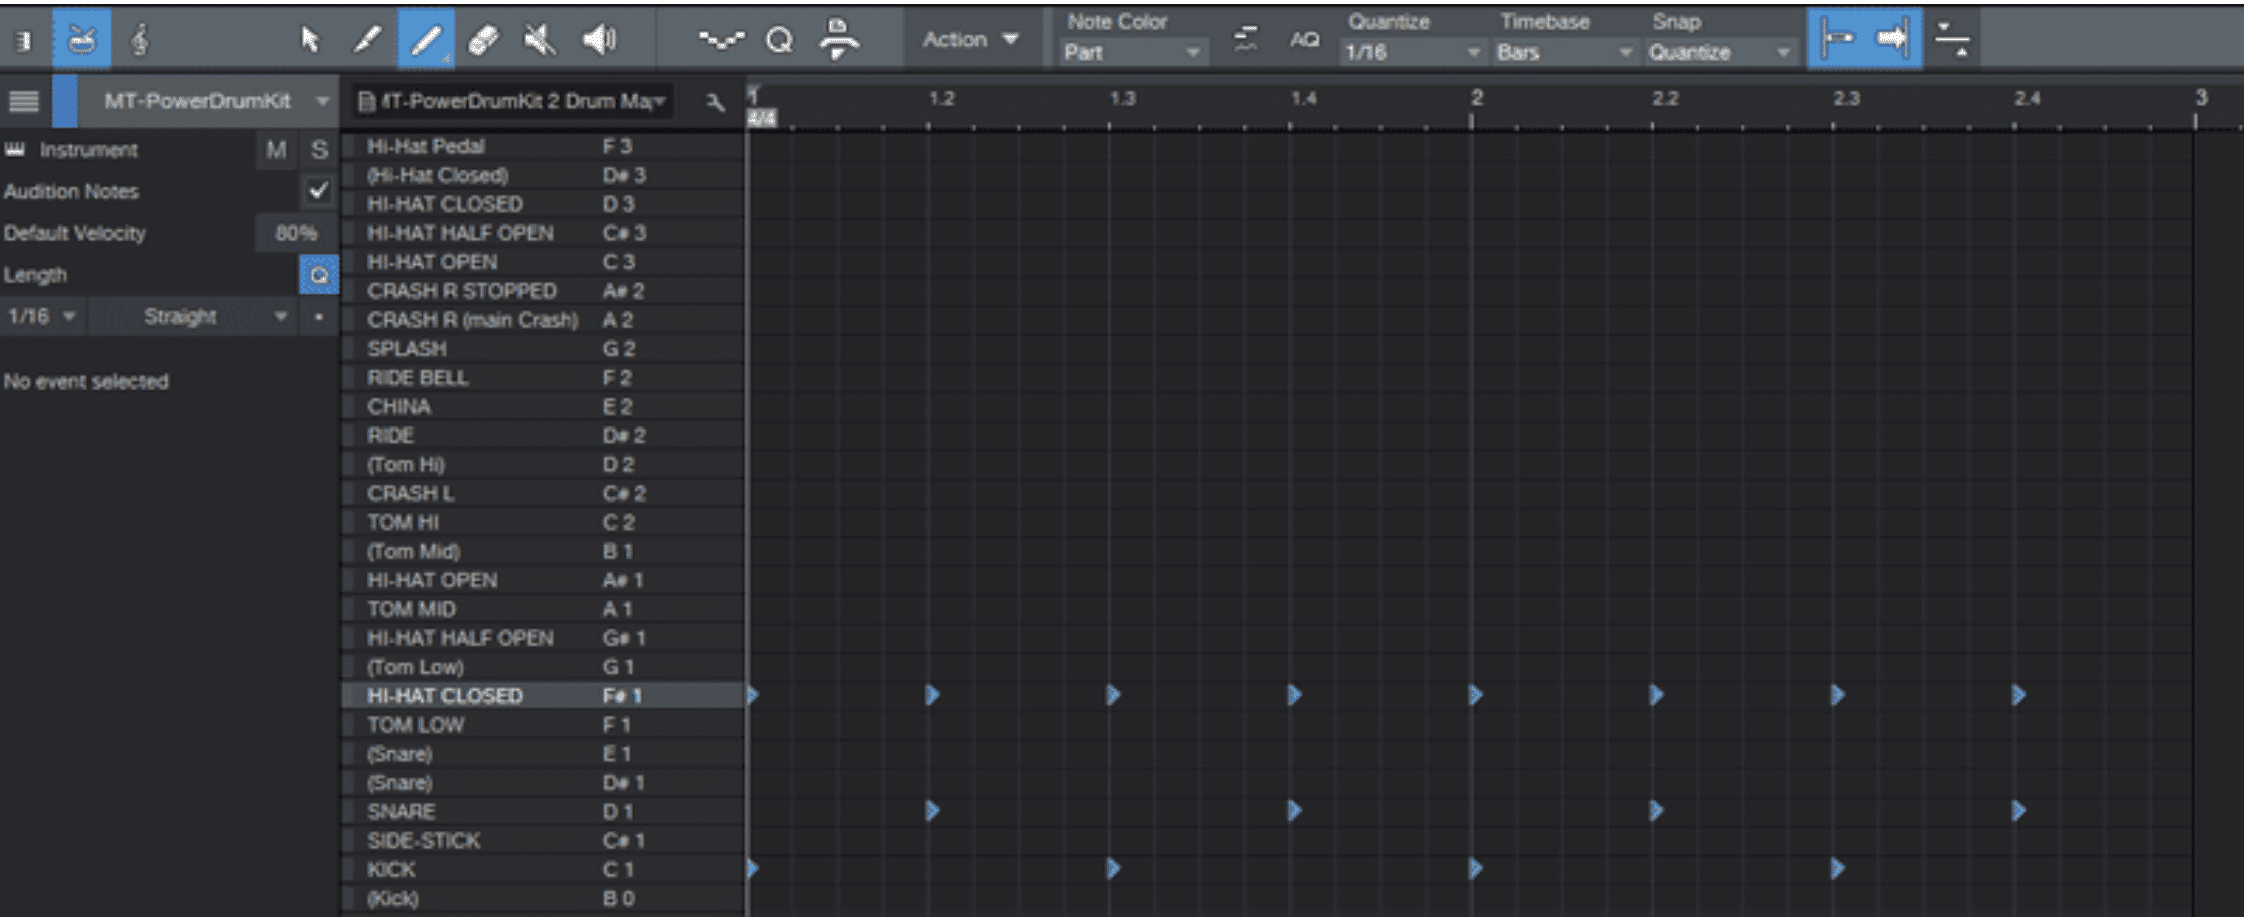Select the TOM LOW F1 row
The width and height of the screenshot is (2244, 917).
pos(543,725)
